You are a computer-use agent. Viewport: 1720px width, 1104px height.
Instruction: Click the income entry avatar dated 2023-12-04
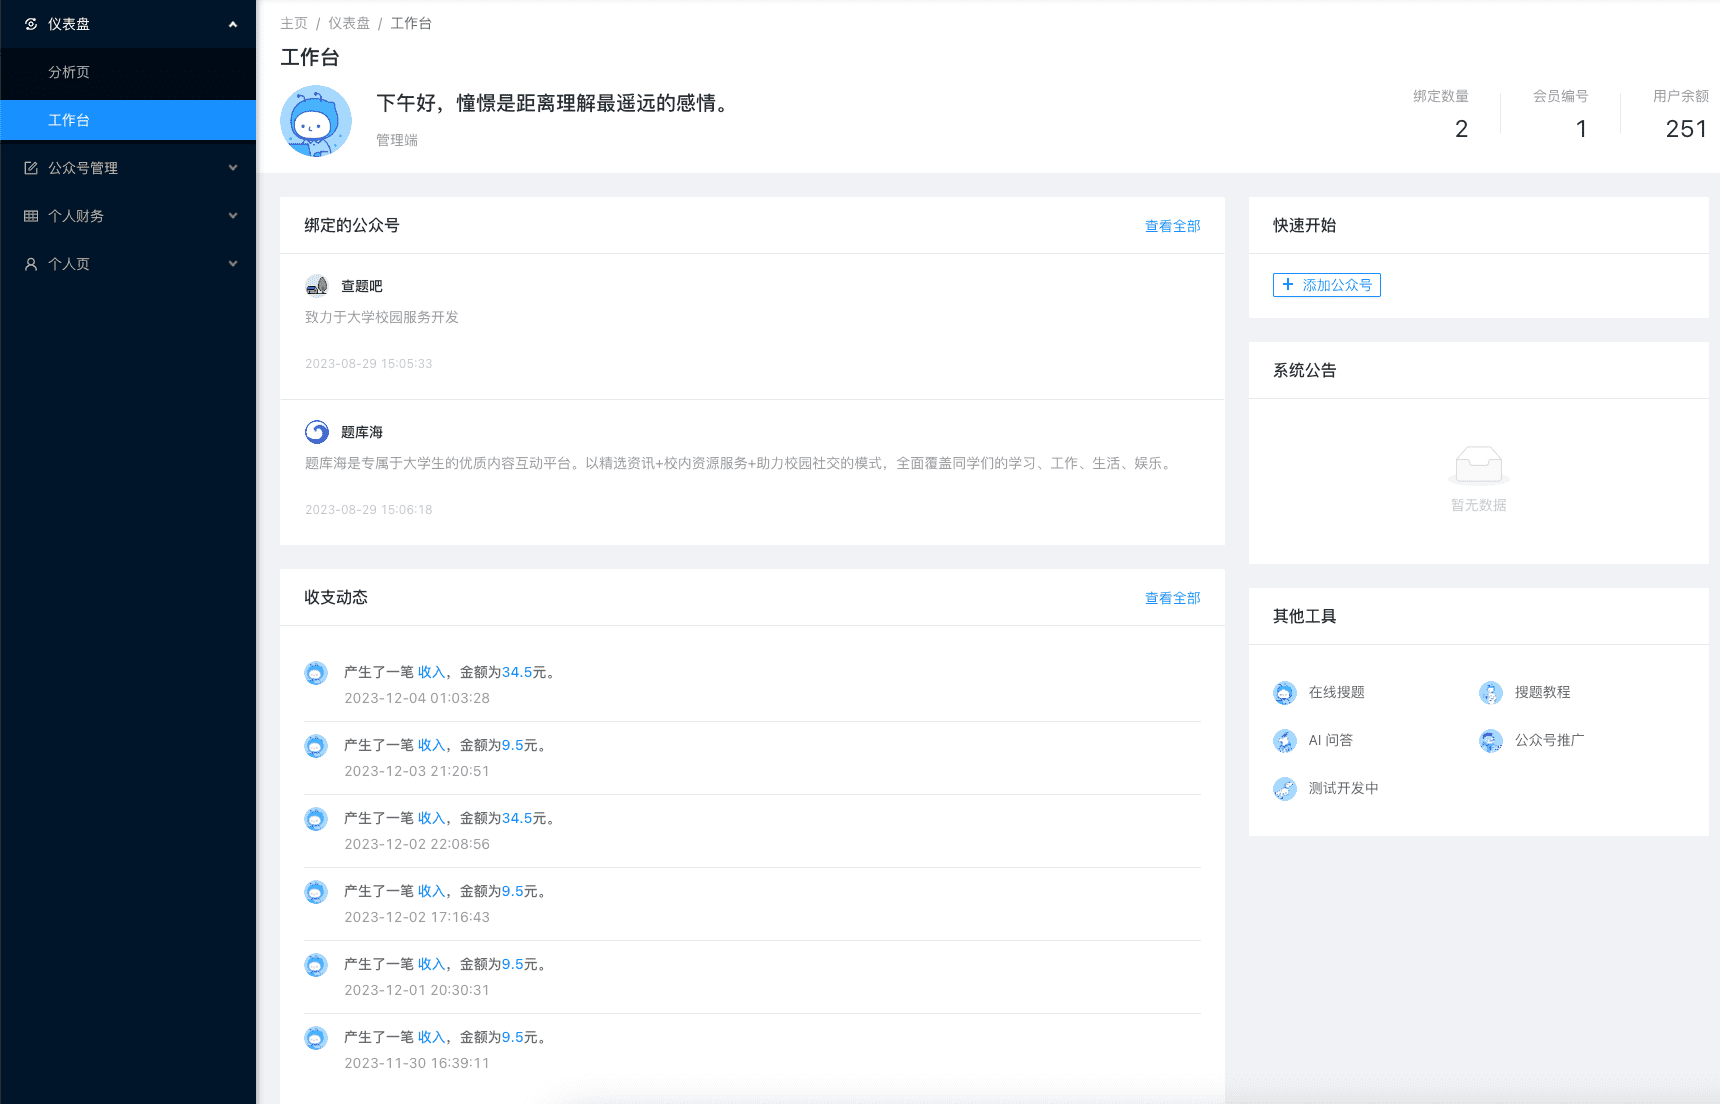point(316,673)
